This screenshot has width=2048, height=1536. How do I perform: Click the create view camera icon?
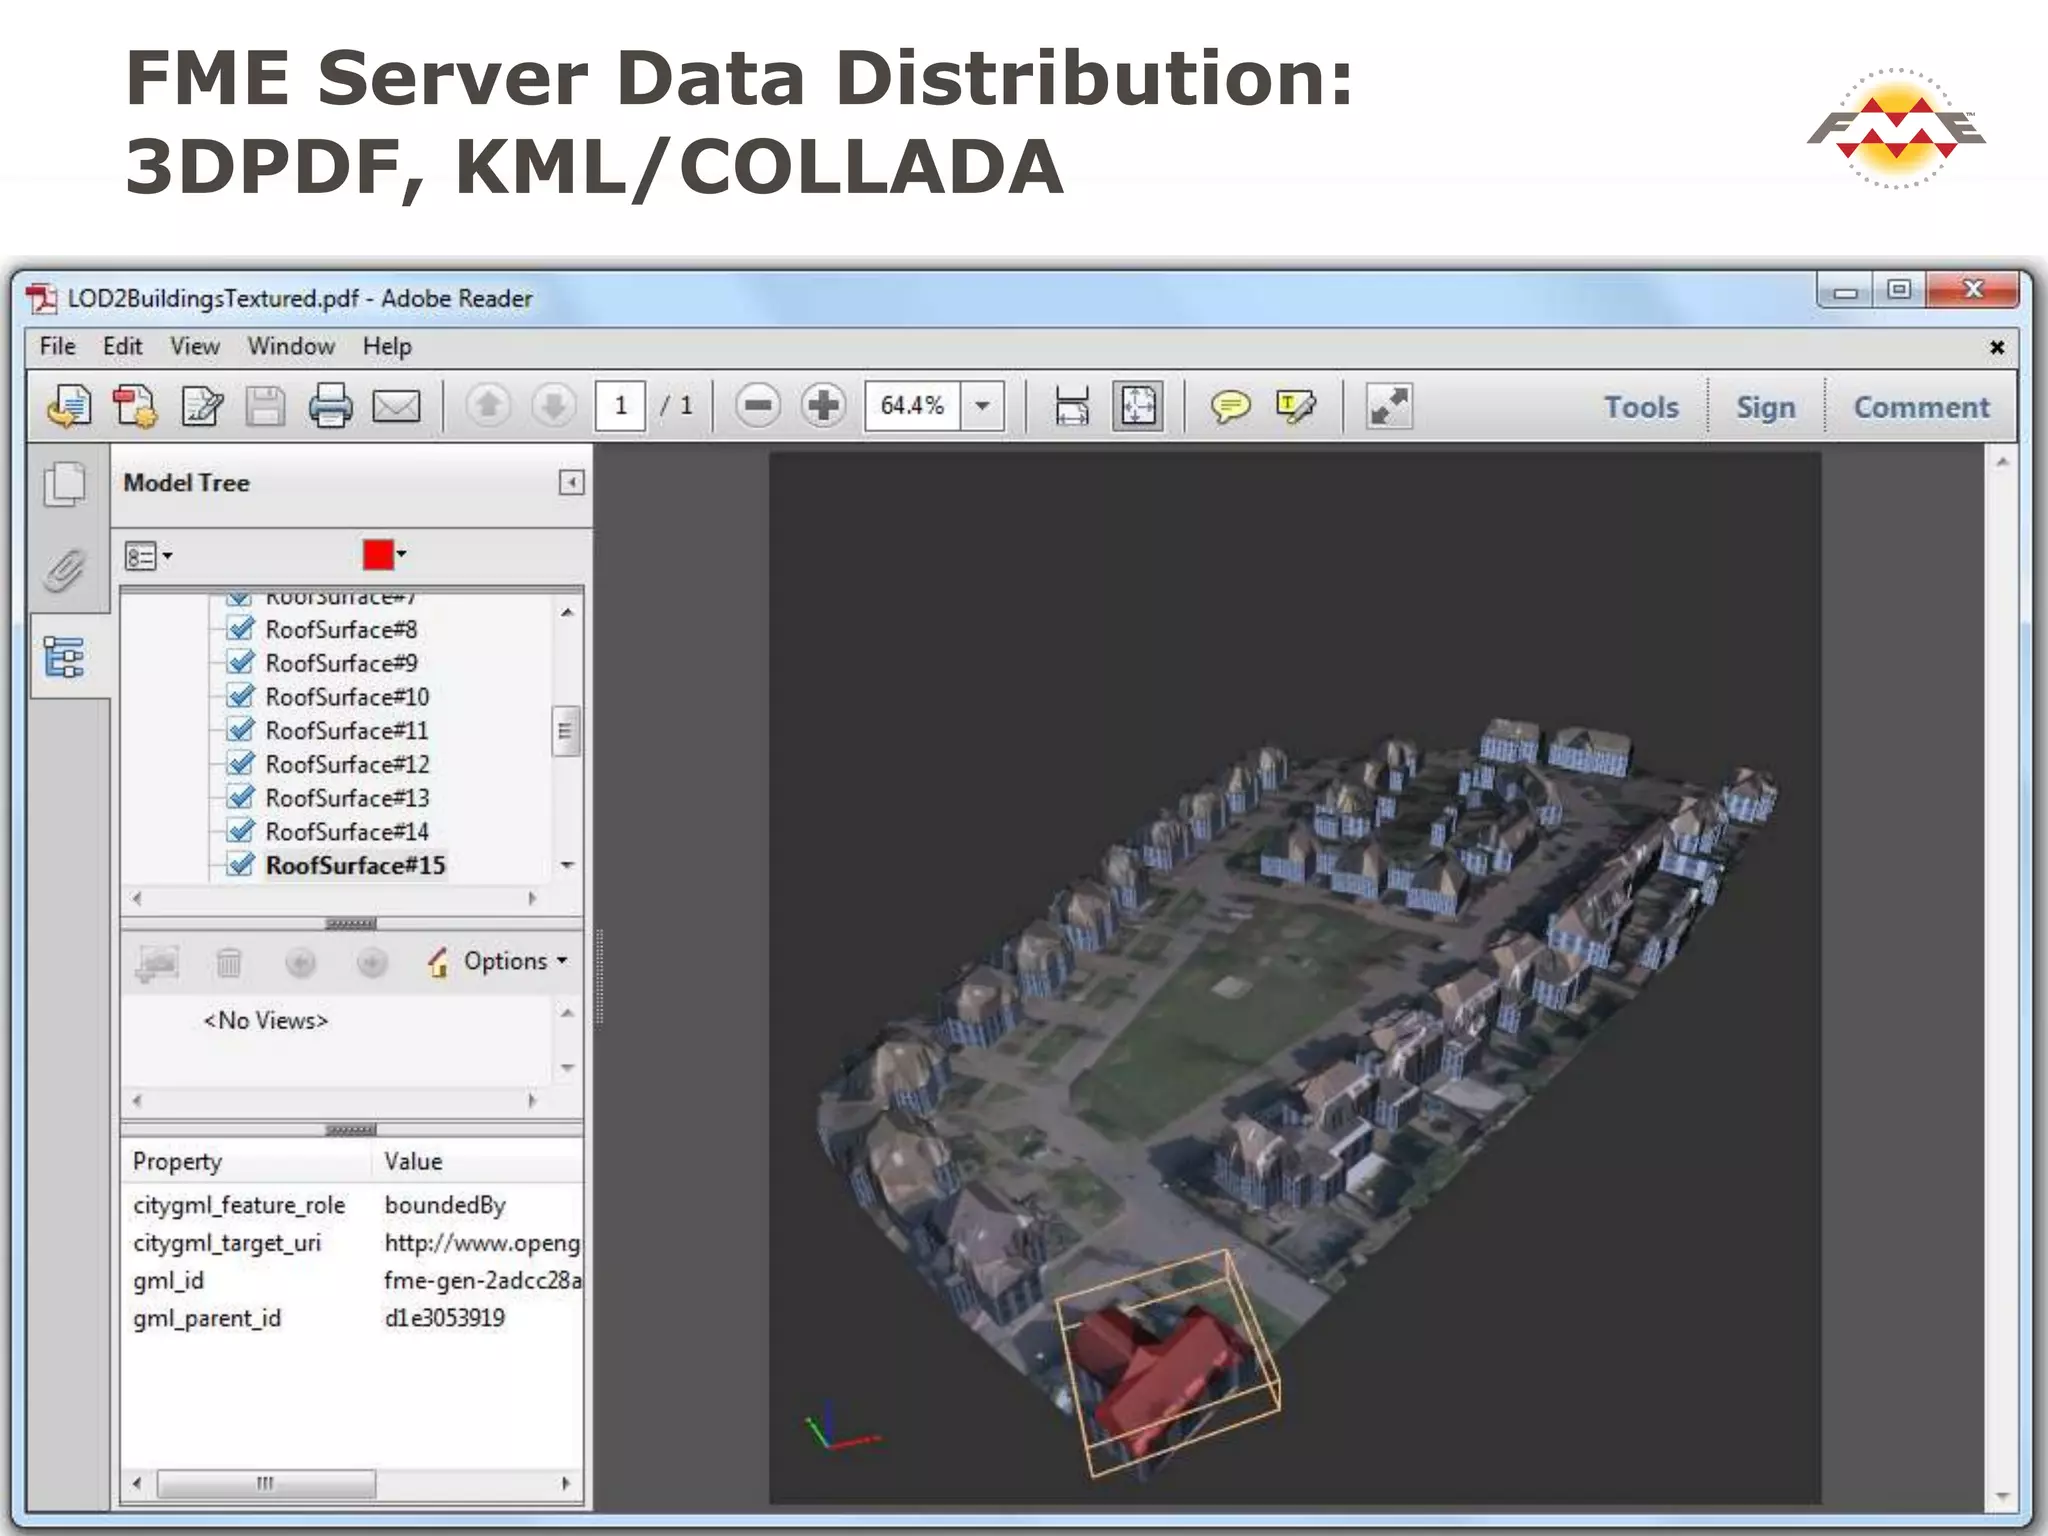(158, 962)
